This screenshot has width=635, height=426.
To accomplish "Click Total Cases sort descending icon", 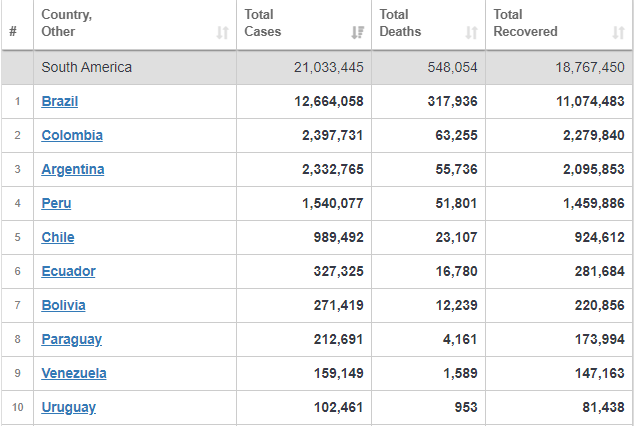I will point(358,32).
